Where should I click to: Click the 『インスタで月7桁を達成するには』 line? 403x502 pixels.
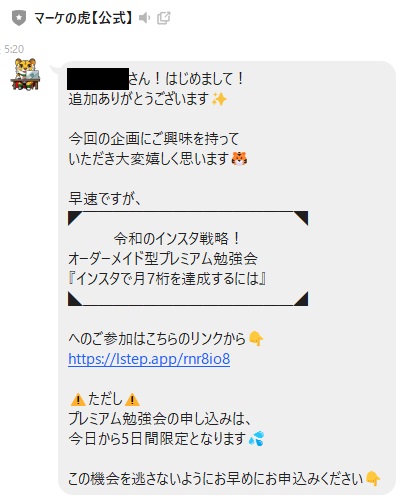pos(167,279)
